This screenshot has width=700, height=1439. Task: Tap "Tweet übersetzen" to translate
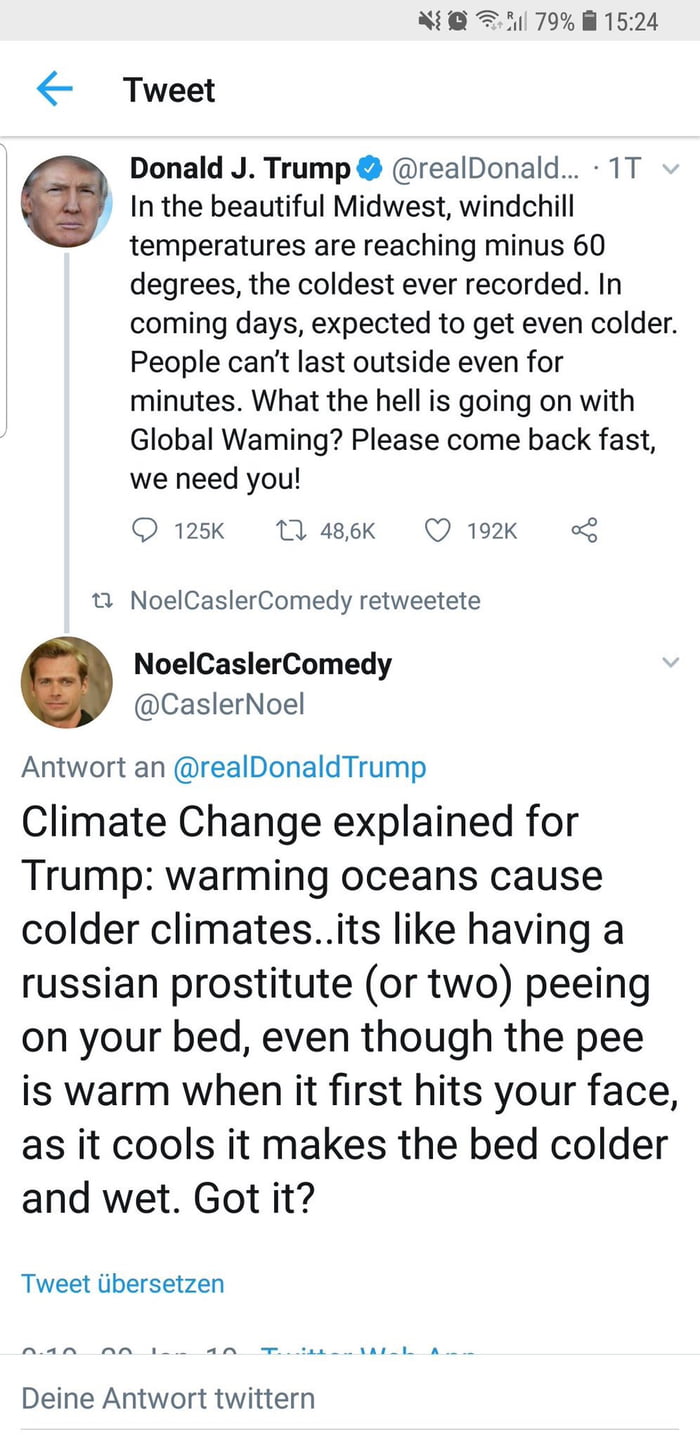(x=122, y=1283)
